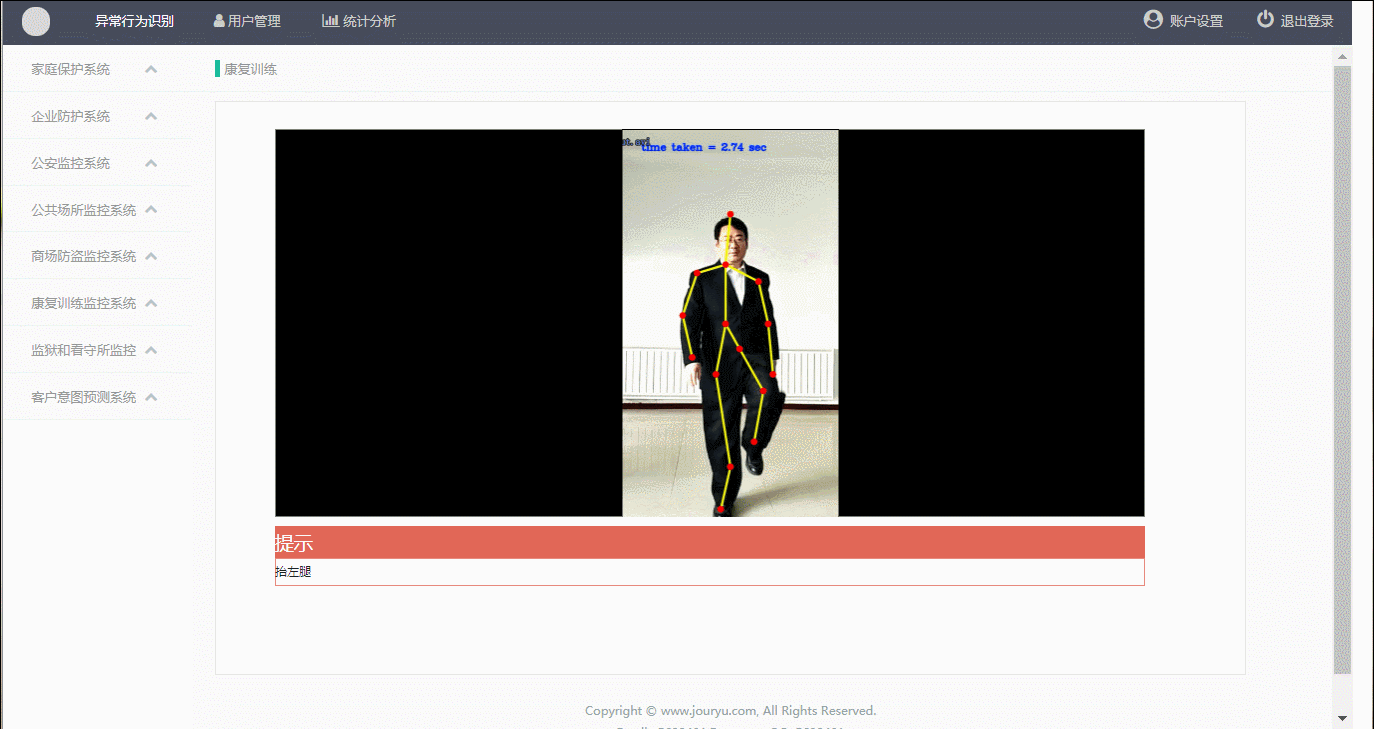Toggle the 企业防护系统 chevron arrow
Screen dimensions: 1374x729
click(151, 116)
